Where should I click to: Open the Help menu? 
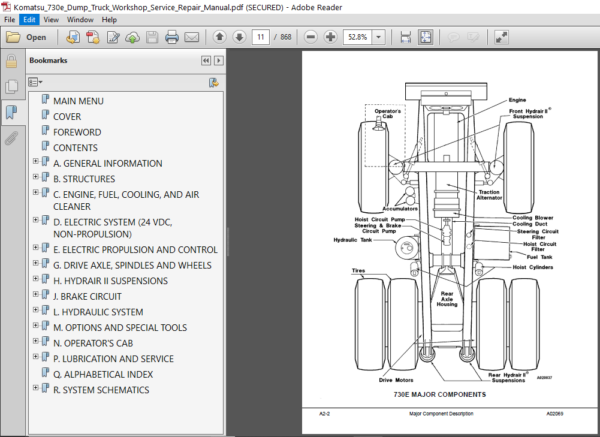coord(109,20)
